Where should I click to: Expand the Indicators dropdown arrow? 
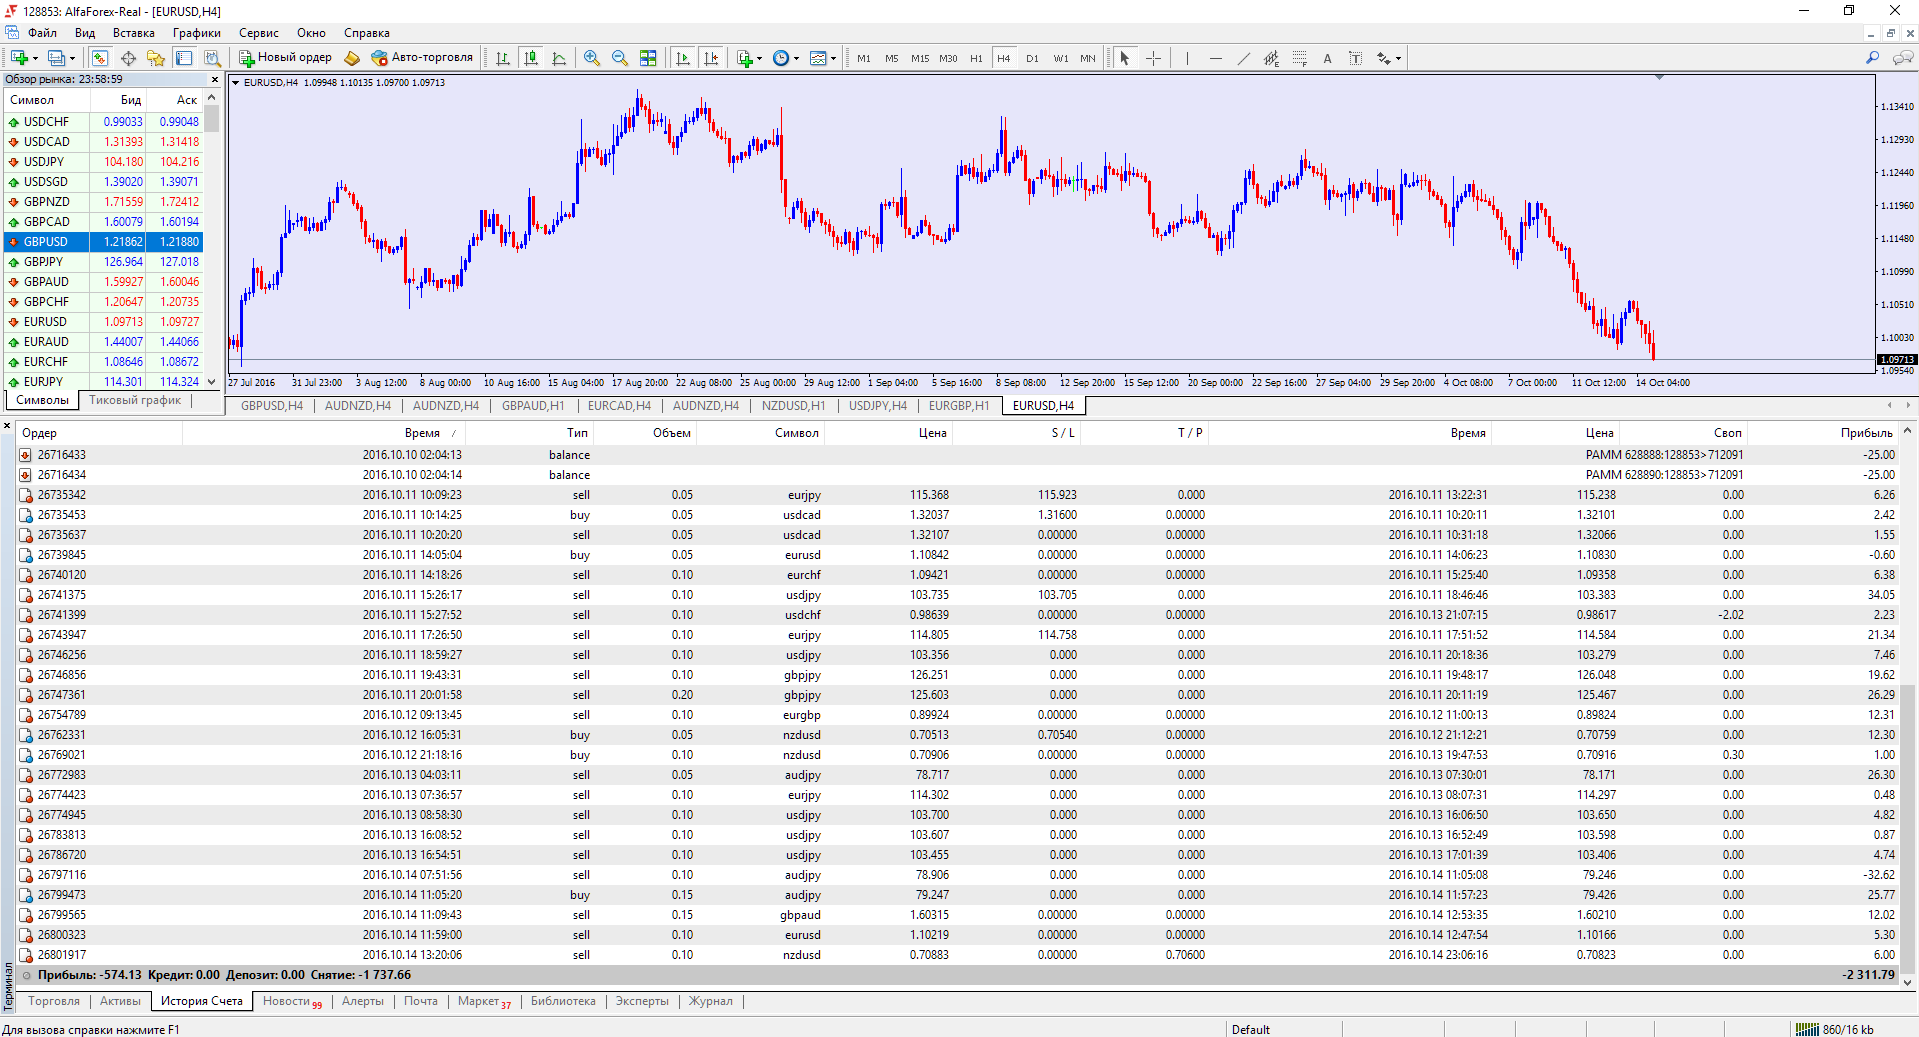tap(760, 58)
